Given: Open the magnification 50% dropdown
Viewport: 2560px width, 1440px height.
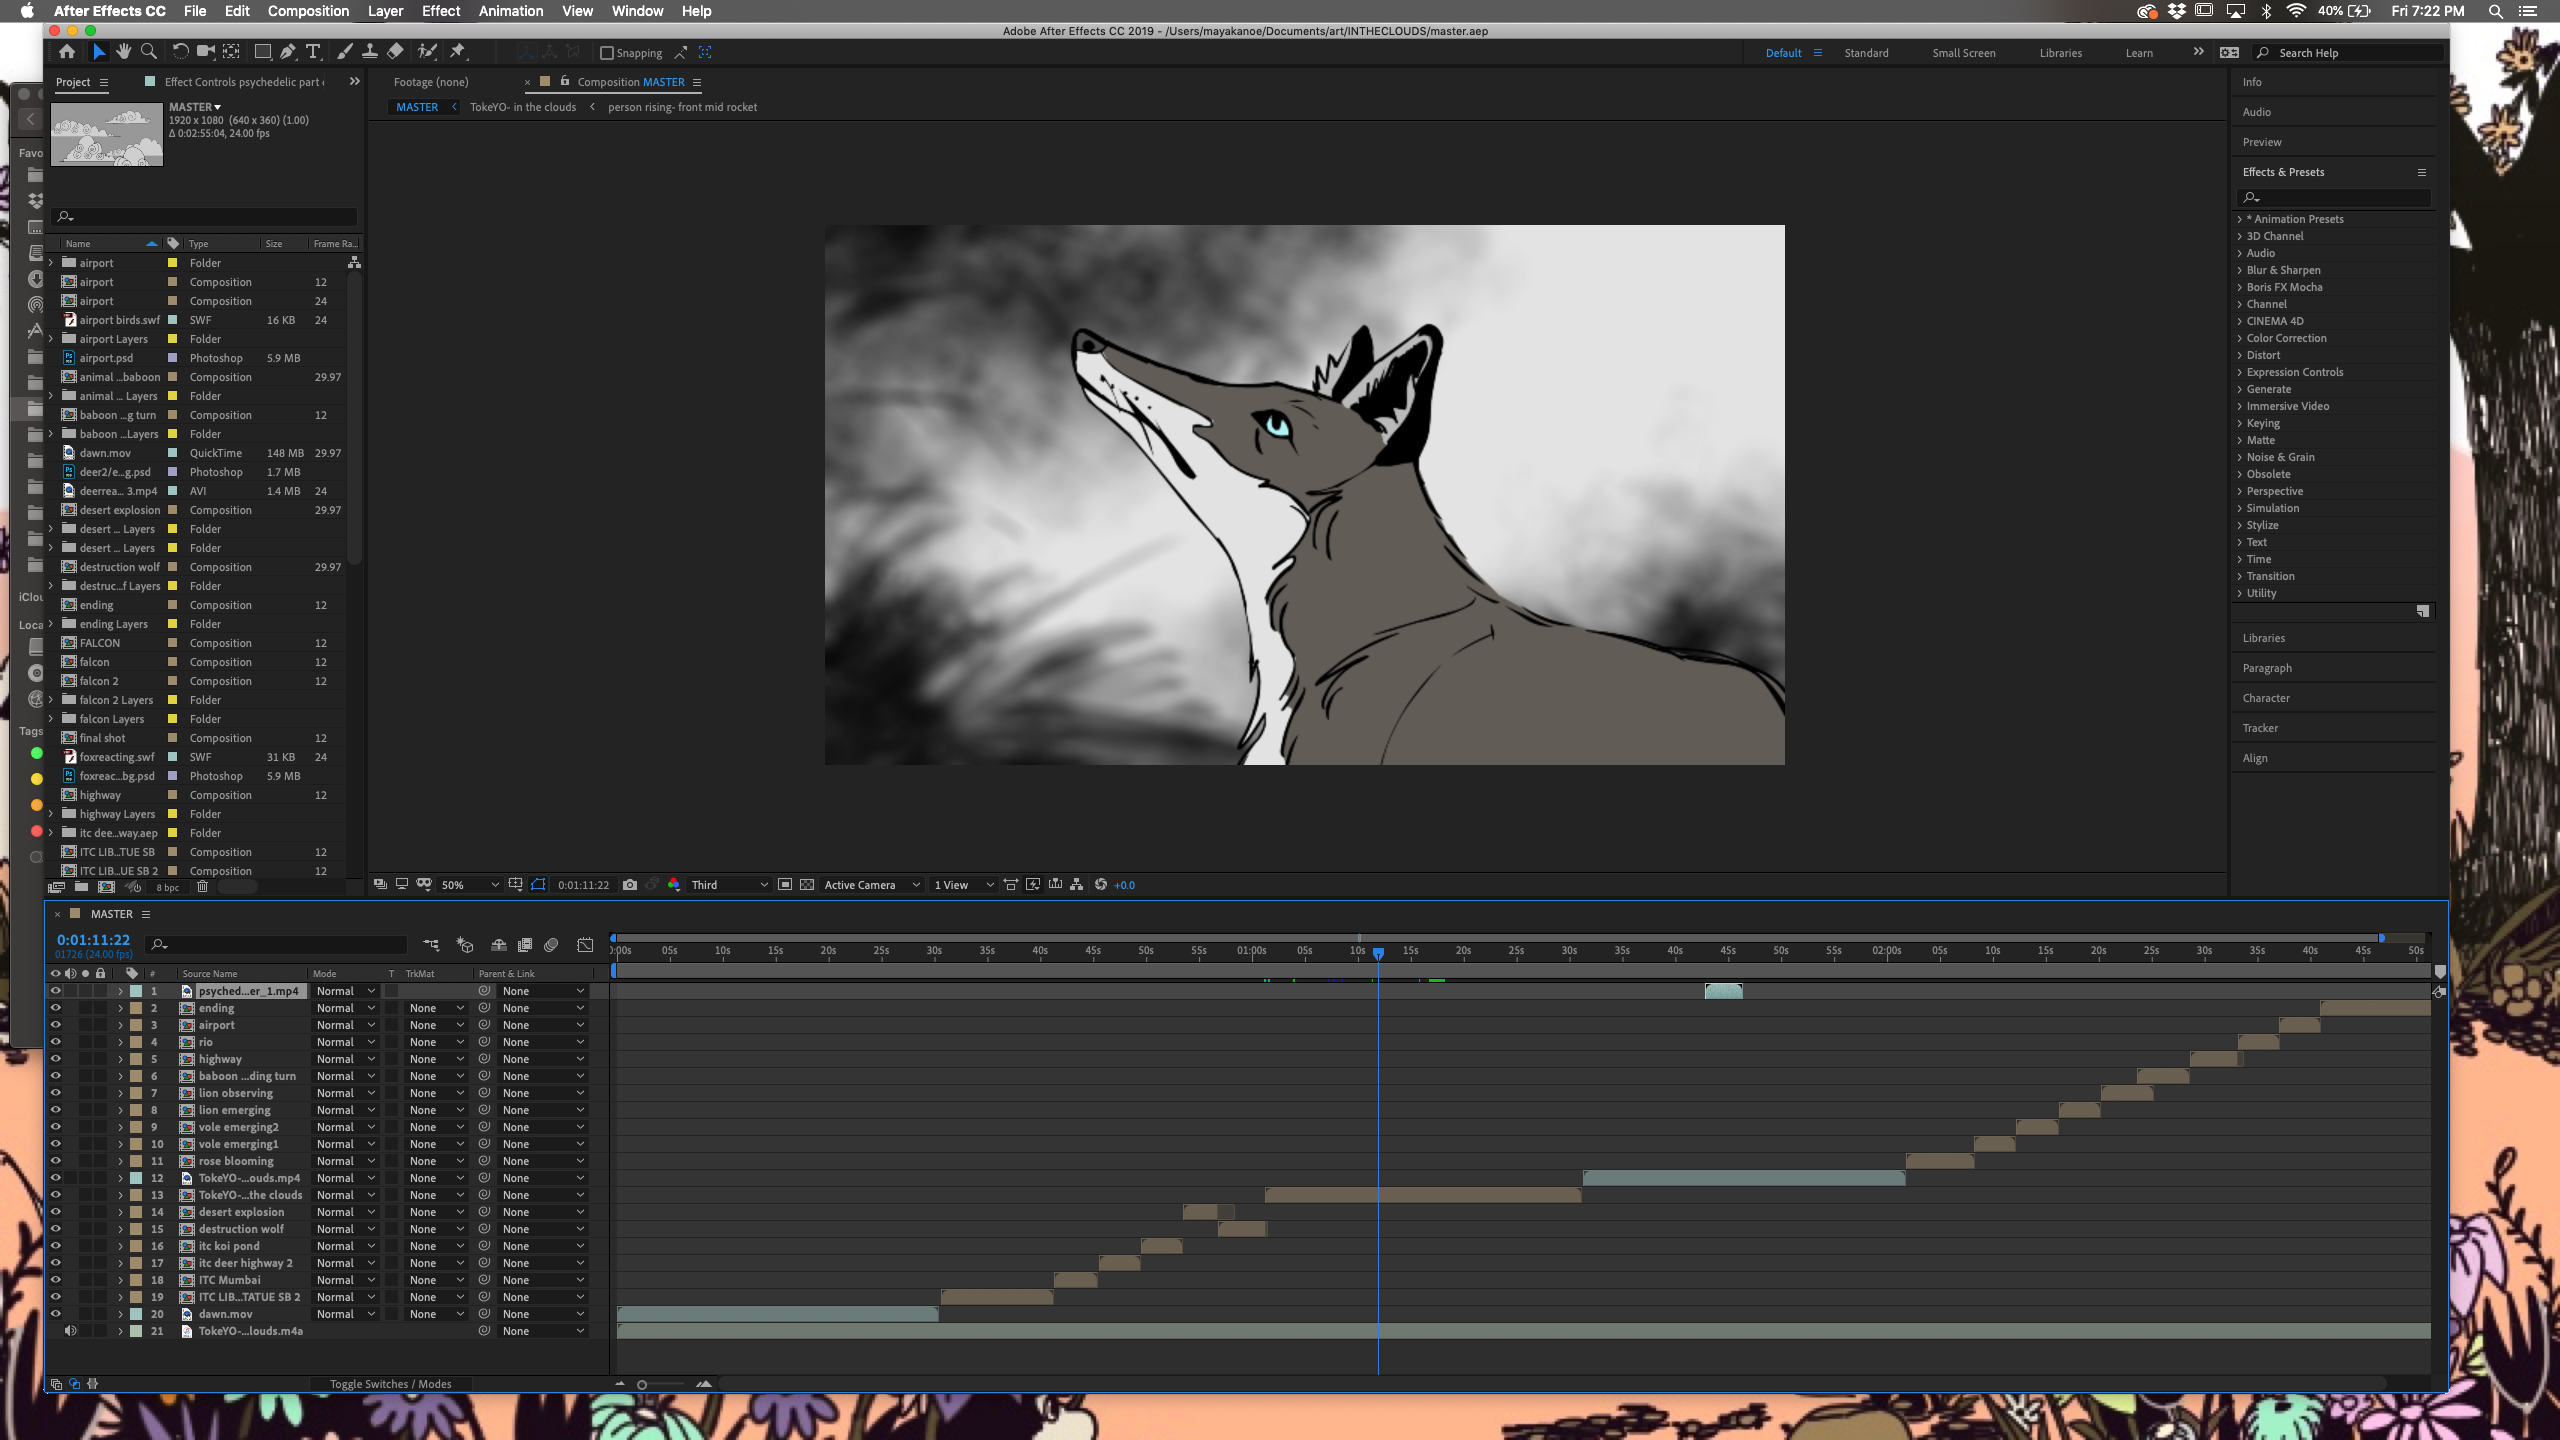Looking at the screenshot, I should pyautogui.click(x=469, y=885).
